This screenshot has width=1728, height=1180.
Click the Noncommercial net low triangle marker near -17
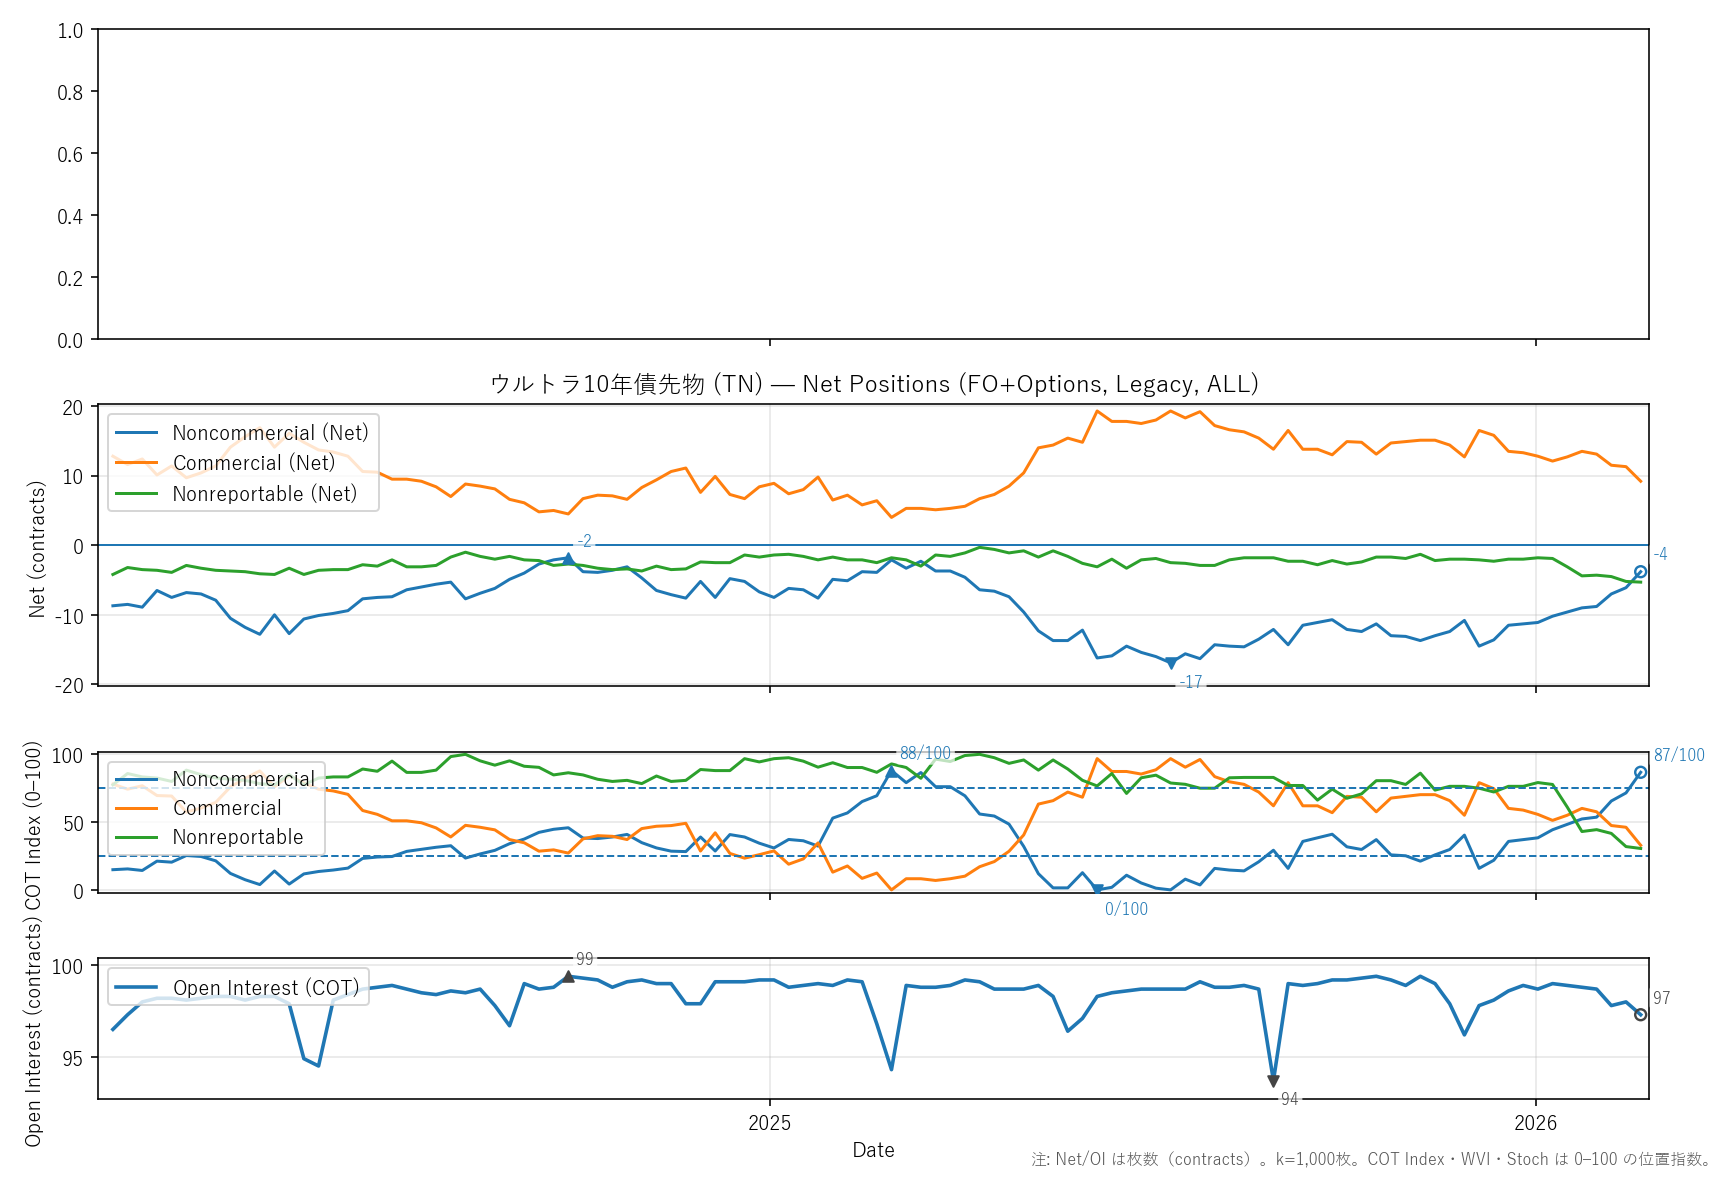click(x=1171, y=663)
